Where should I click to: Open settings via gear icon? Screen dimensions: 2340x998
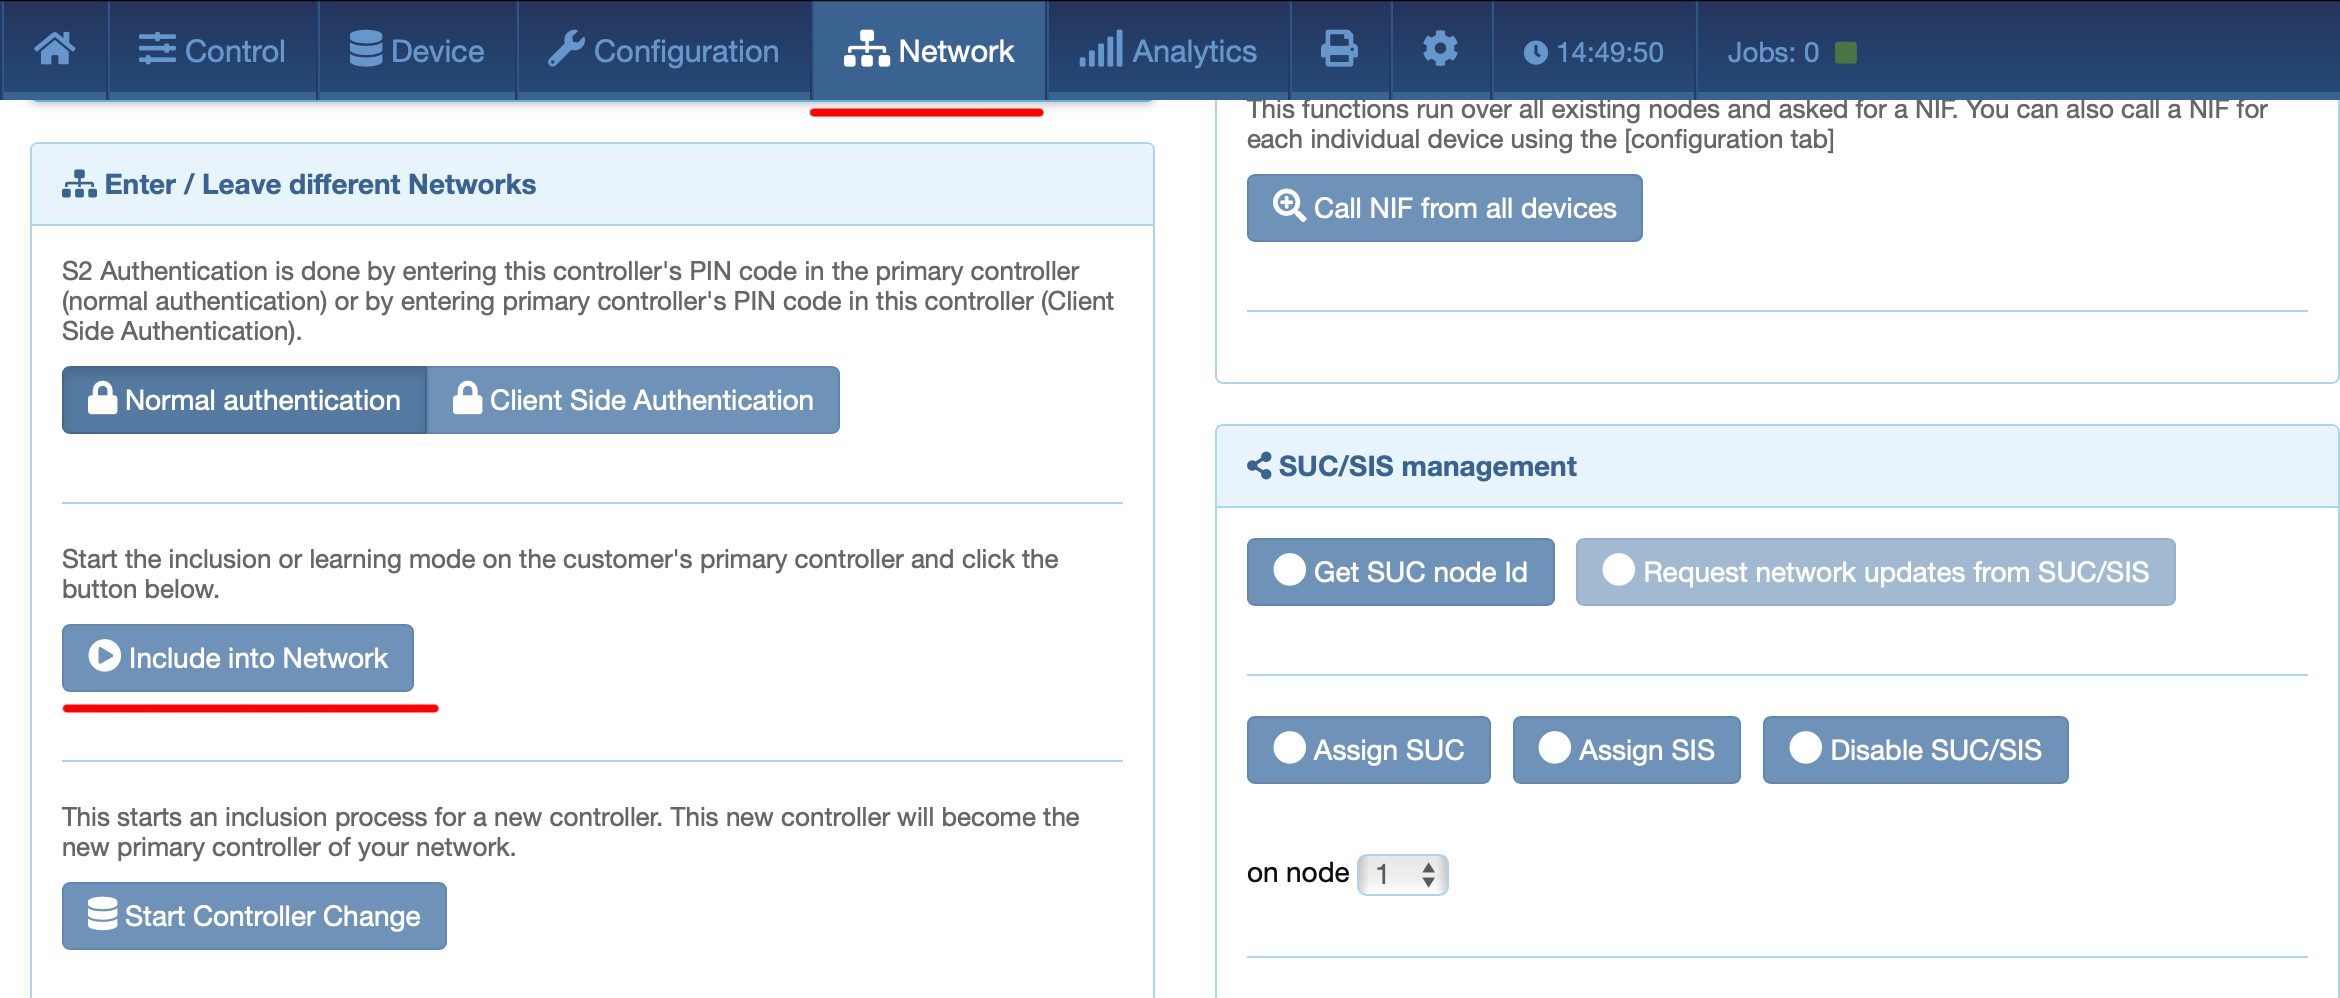[1440, 48]
